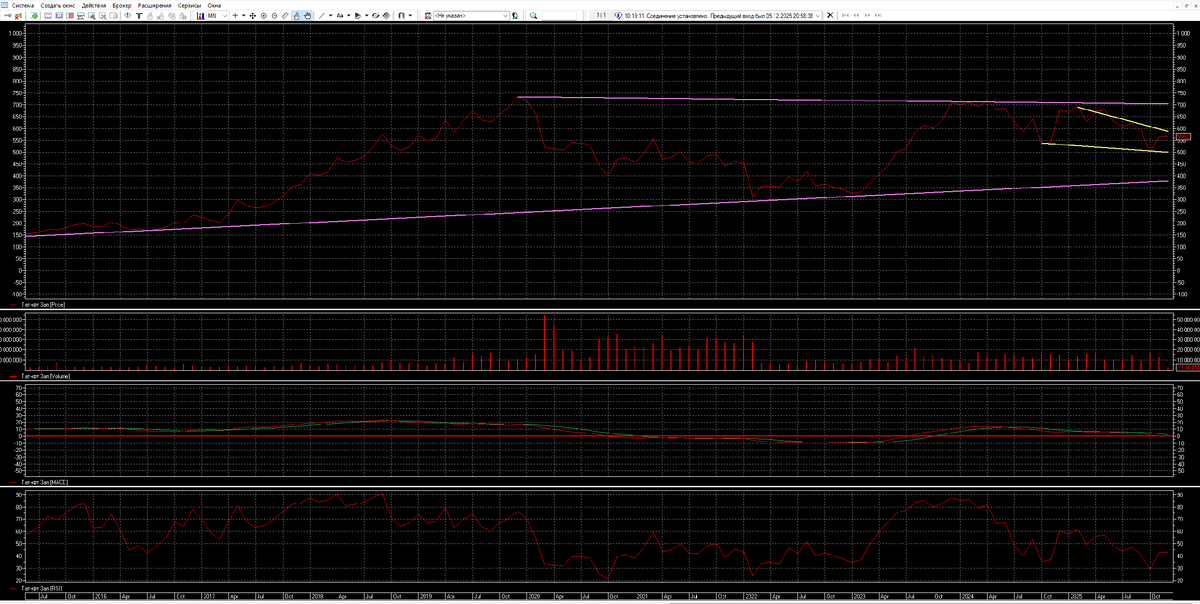The image size is (1200, 604).
Task: Click the tallest 2020 volume bar
Action: (x=544, y=343)
